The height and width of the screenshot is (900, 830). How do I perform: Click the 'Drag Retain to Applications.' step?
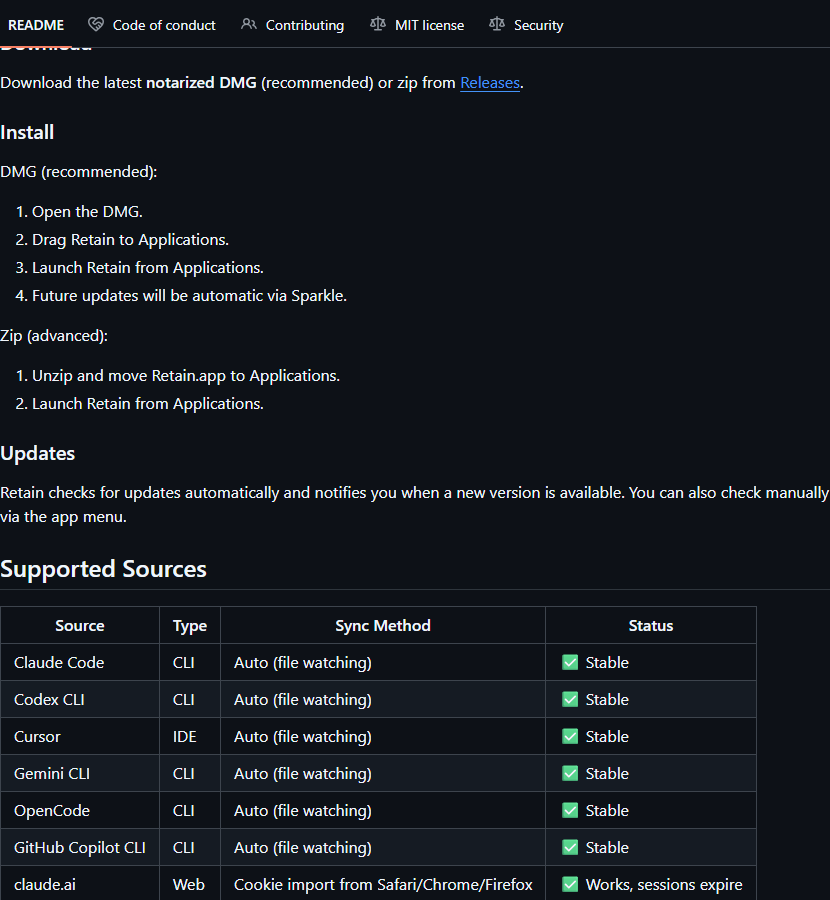(x=130, y=239)
